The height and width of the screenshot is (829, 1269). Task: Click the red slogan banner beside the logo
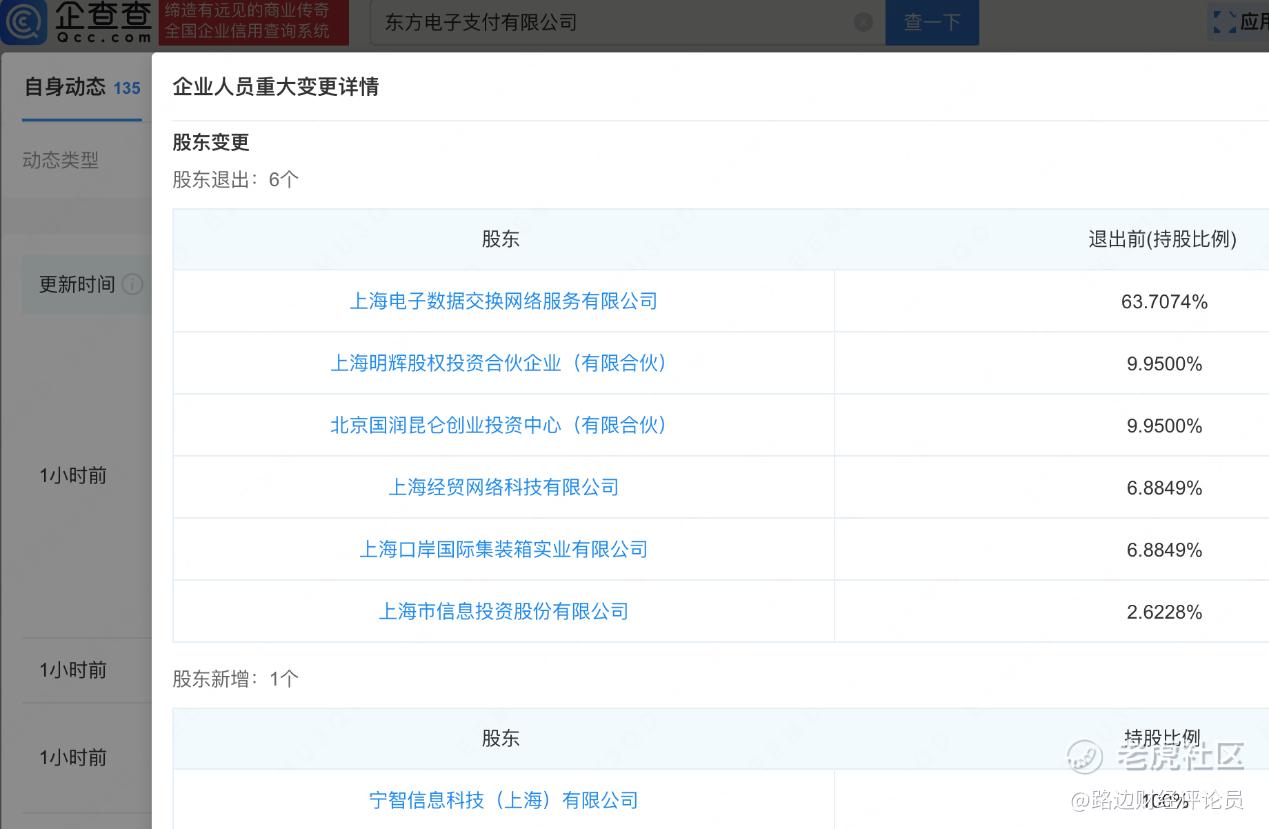pyautogui.click(x=254, y=22)
